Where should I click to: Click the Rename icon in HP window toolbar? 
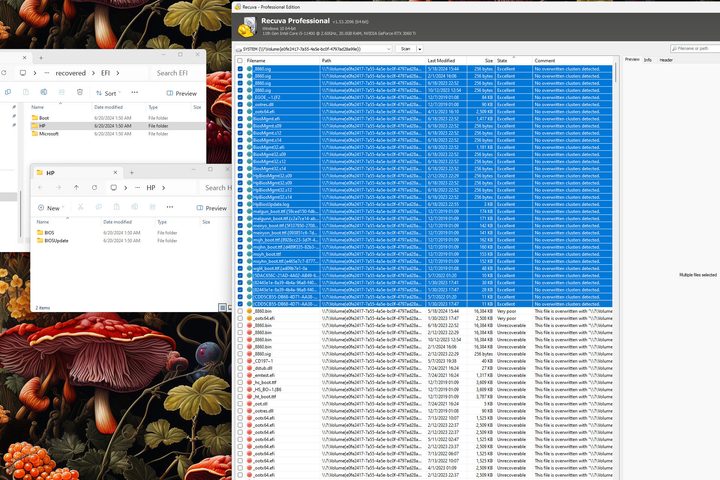coord(134,207)
